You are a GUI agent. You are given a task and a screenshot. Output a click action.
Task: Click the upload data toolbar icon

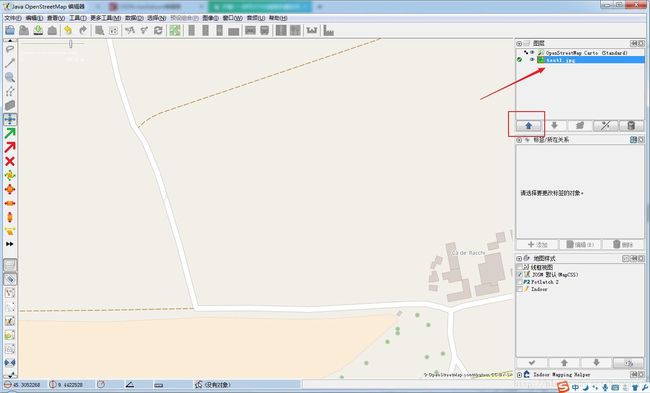(x=52, y=30)
